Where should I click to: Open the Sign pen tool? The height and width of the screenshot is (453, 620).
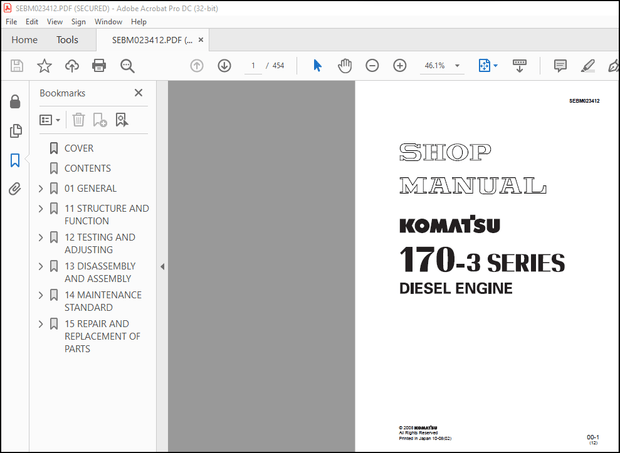pyautogui.click(x=613, y=66)
